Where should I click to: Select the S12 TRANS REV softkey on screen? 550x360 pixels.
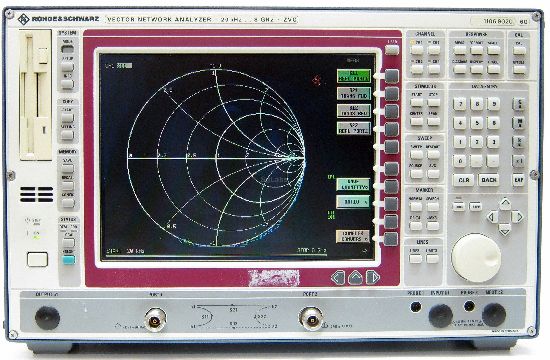click(x=354, y=111)
